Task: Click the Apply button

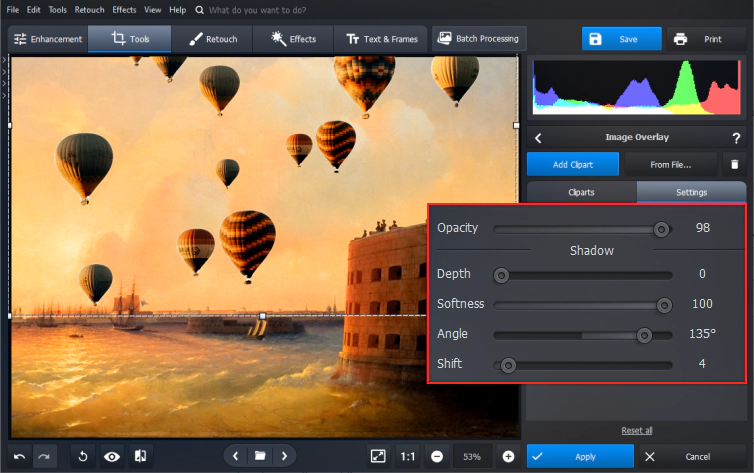Action: pos(580,456)
